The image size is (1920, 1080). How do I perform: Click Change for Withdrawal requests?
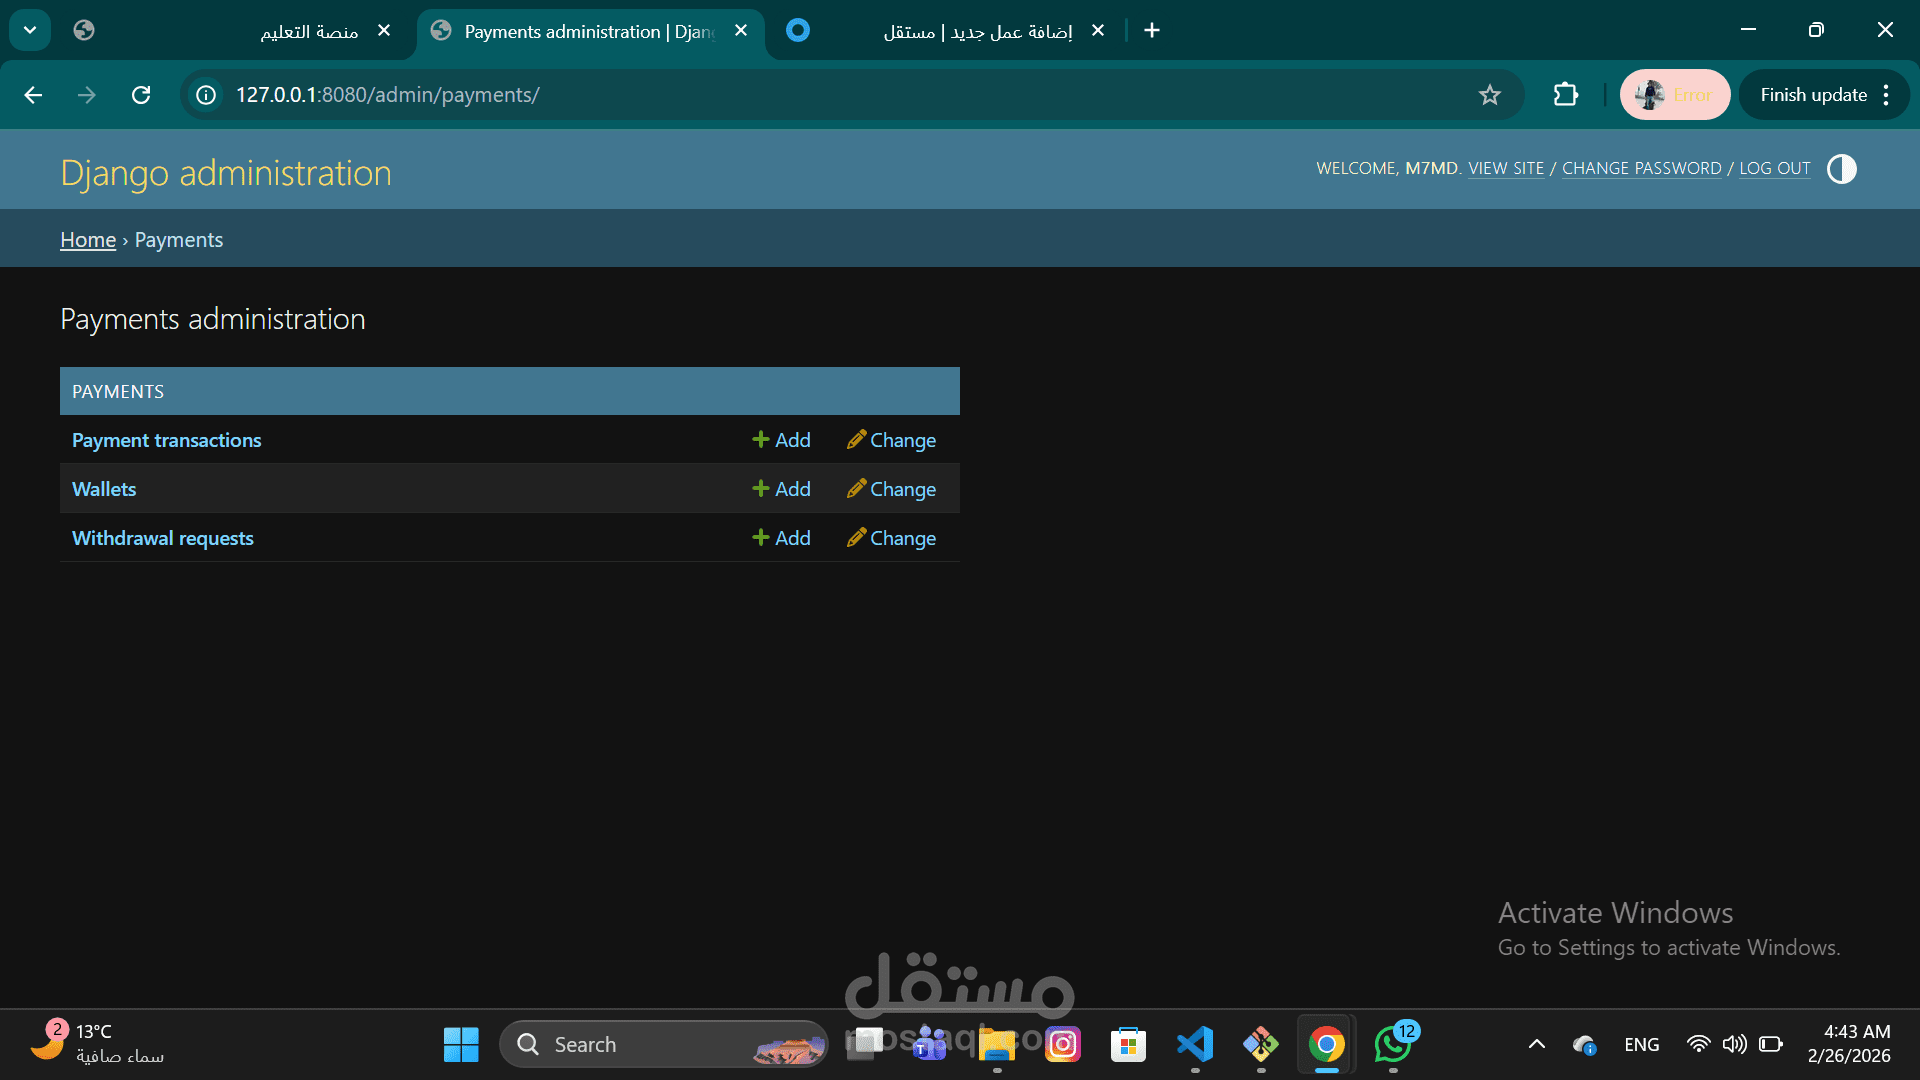[x=891, y=538]
